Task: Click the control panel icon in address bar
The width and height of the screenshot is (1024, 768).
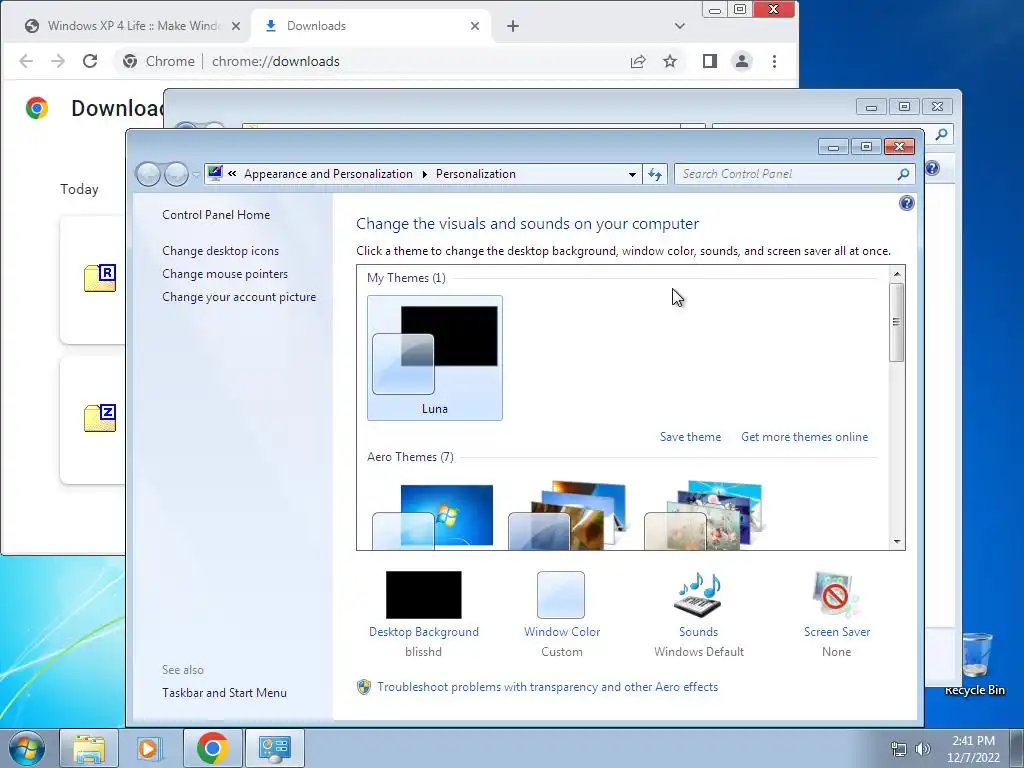Action: point(215,173)
